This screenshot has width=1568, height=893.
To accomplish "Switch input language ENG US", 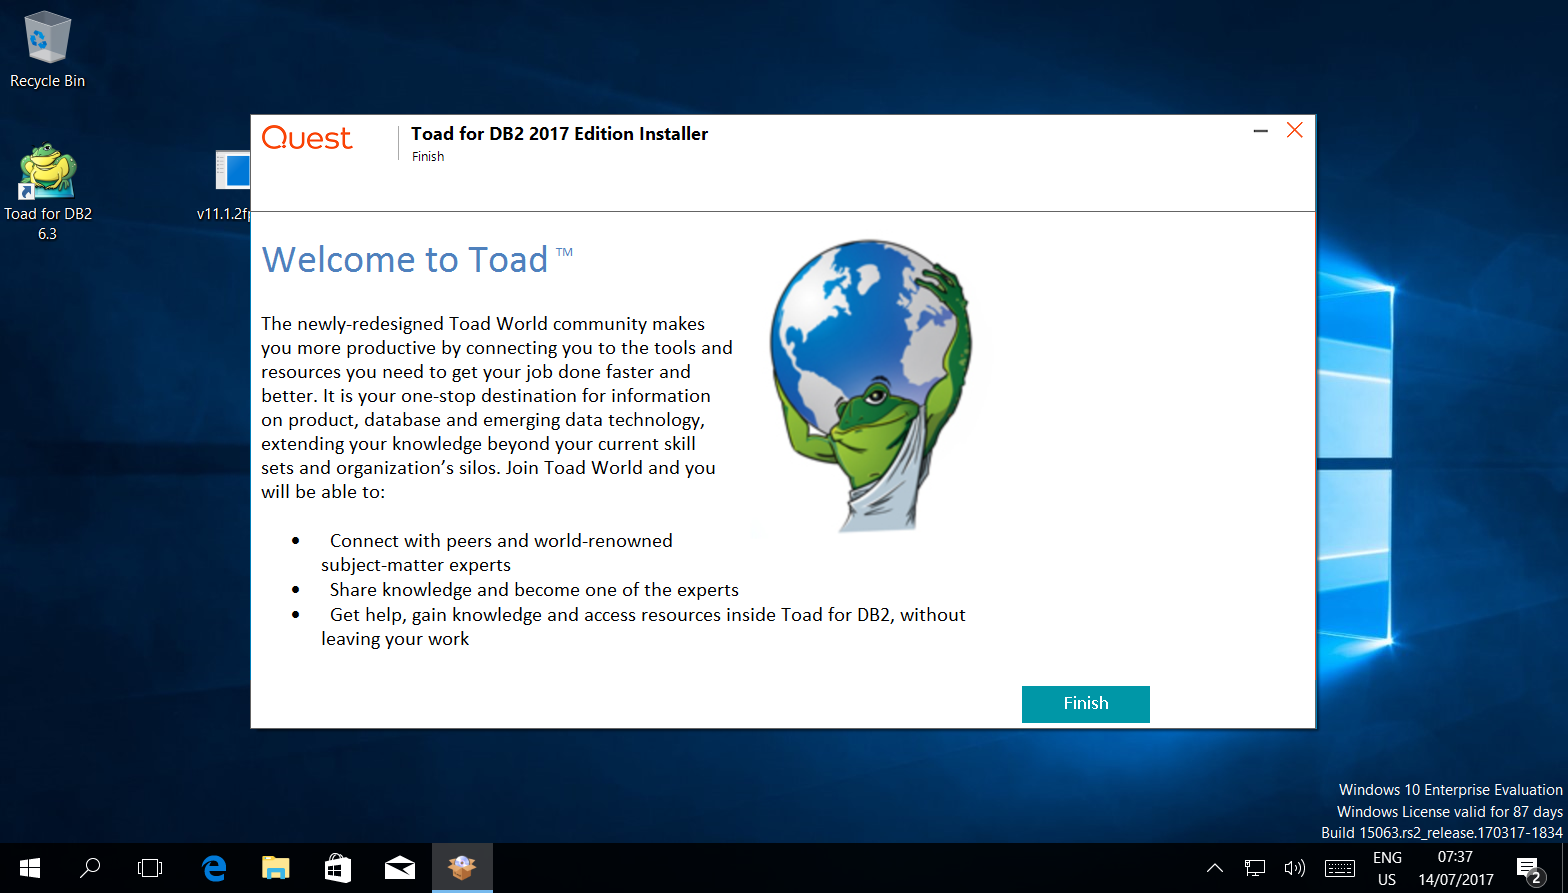I will (x=1387, y=868).
